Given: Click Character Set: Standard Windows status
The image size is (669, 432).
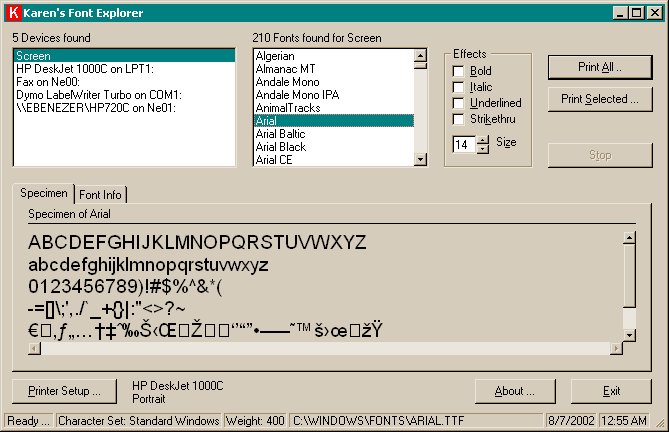Looking at the screenshot, I should coord(139,421).
